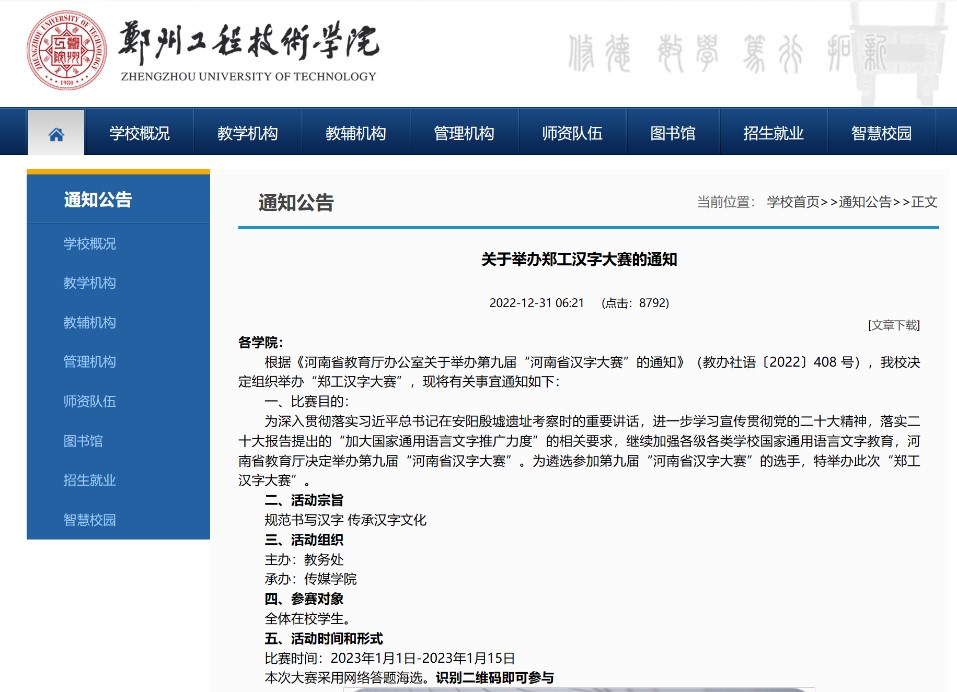The image size is (957, 692).
Task: Open 教学机构 in top navigation bar
Action: (247, 133)
